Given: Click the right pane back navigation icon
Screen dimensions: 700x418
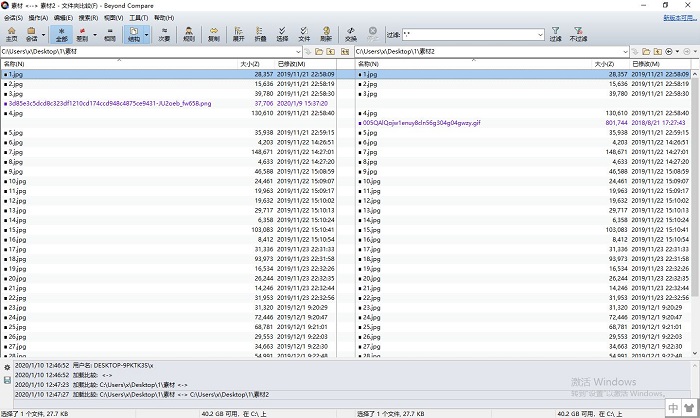Looking at the screenshot, I should coord(669,52).
